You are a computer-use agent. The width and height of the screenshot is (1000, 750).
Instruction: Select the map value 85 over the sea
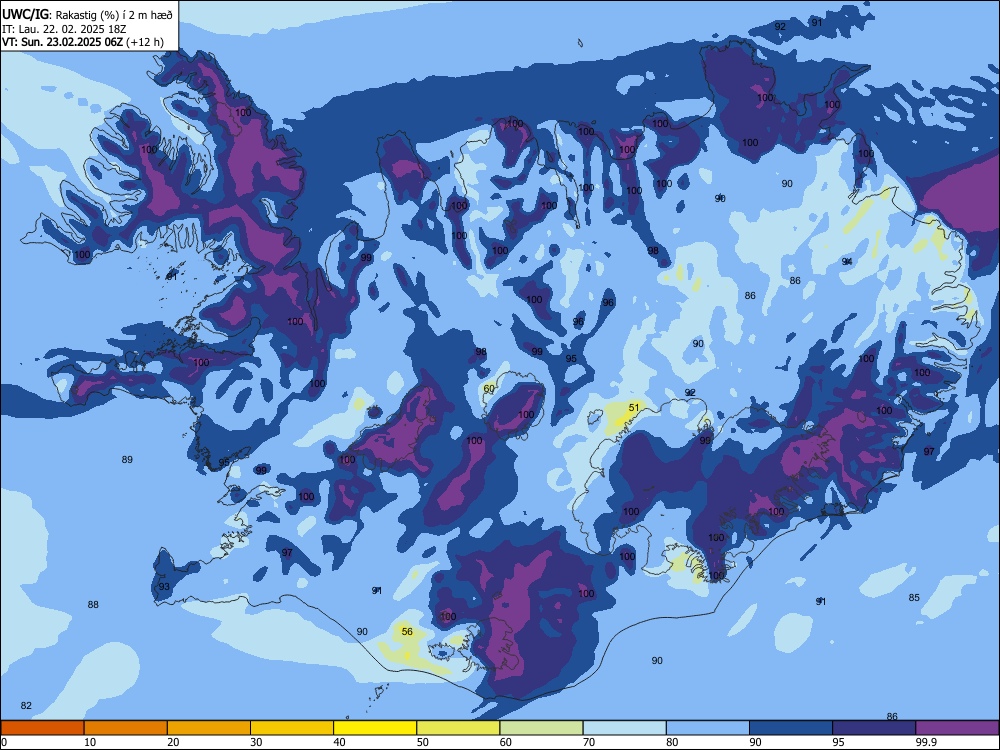click(x=914, y=598)
